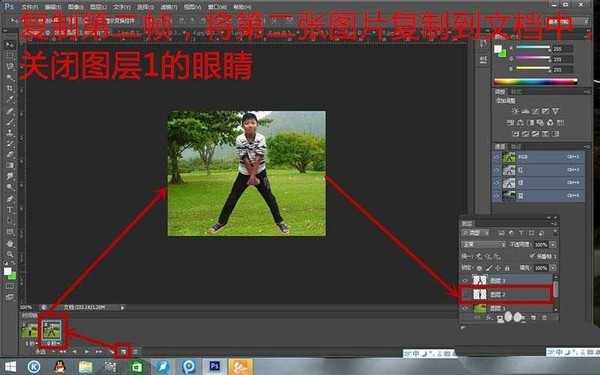Open layer opacity 100% dropdown arrow

tap(553, 245)
